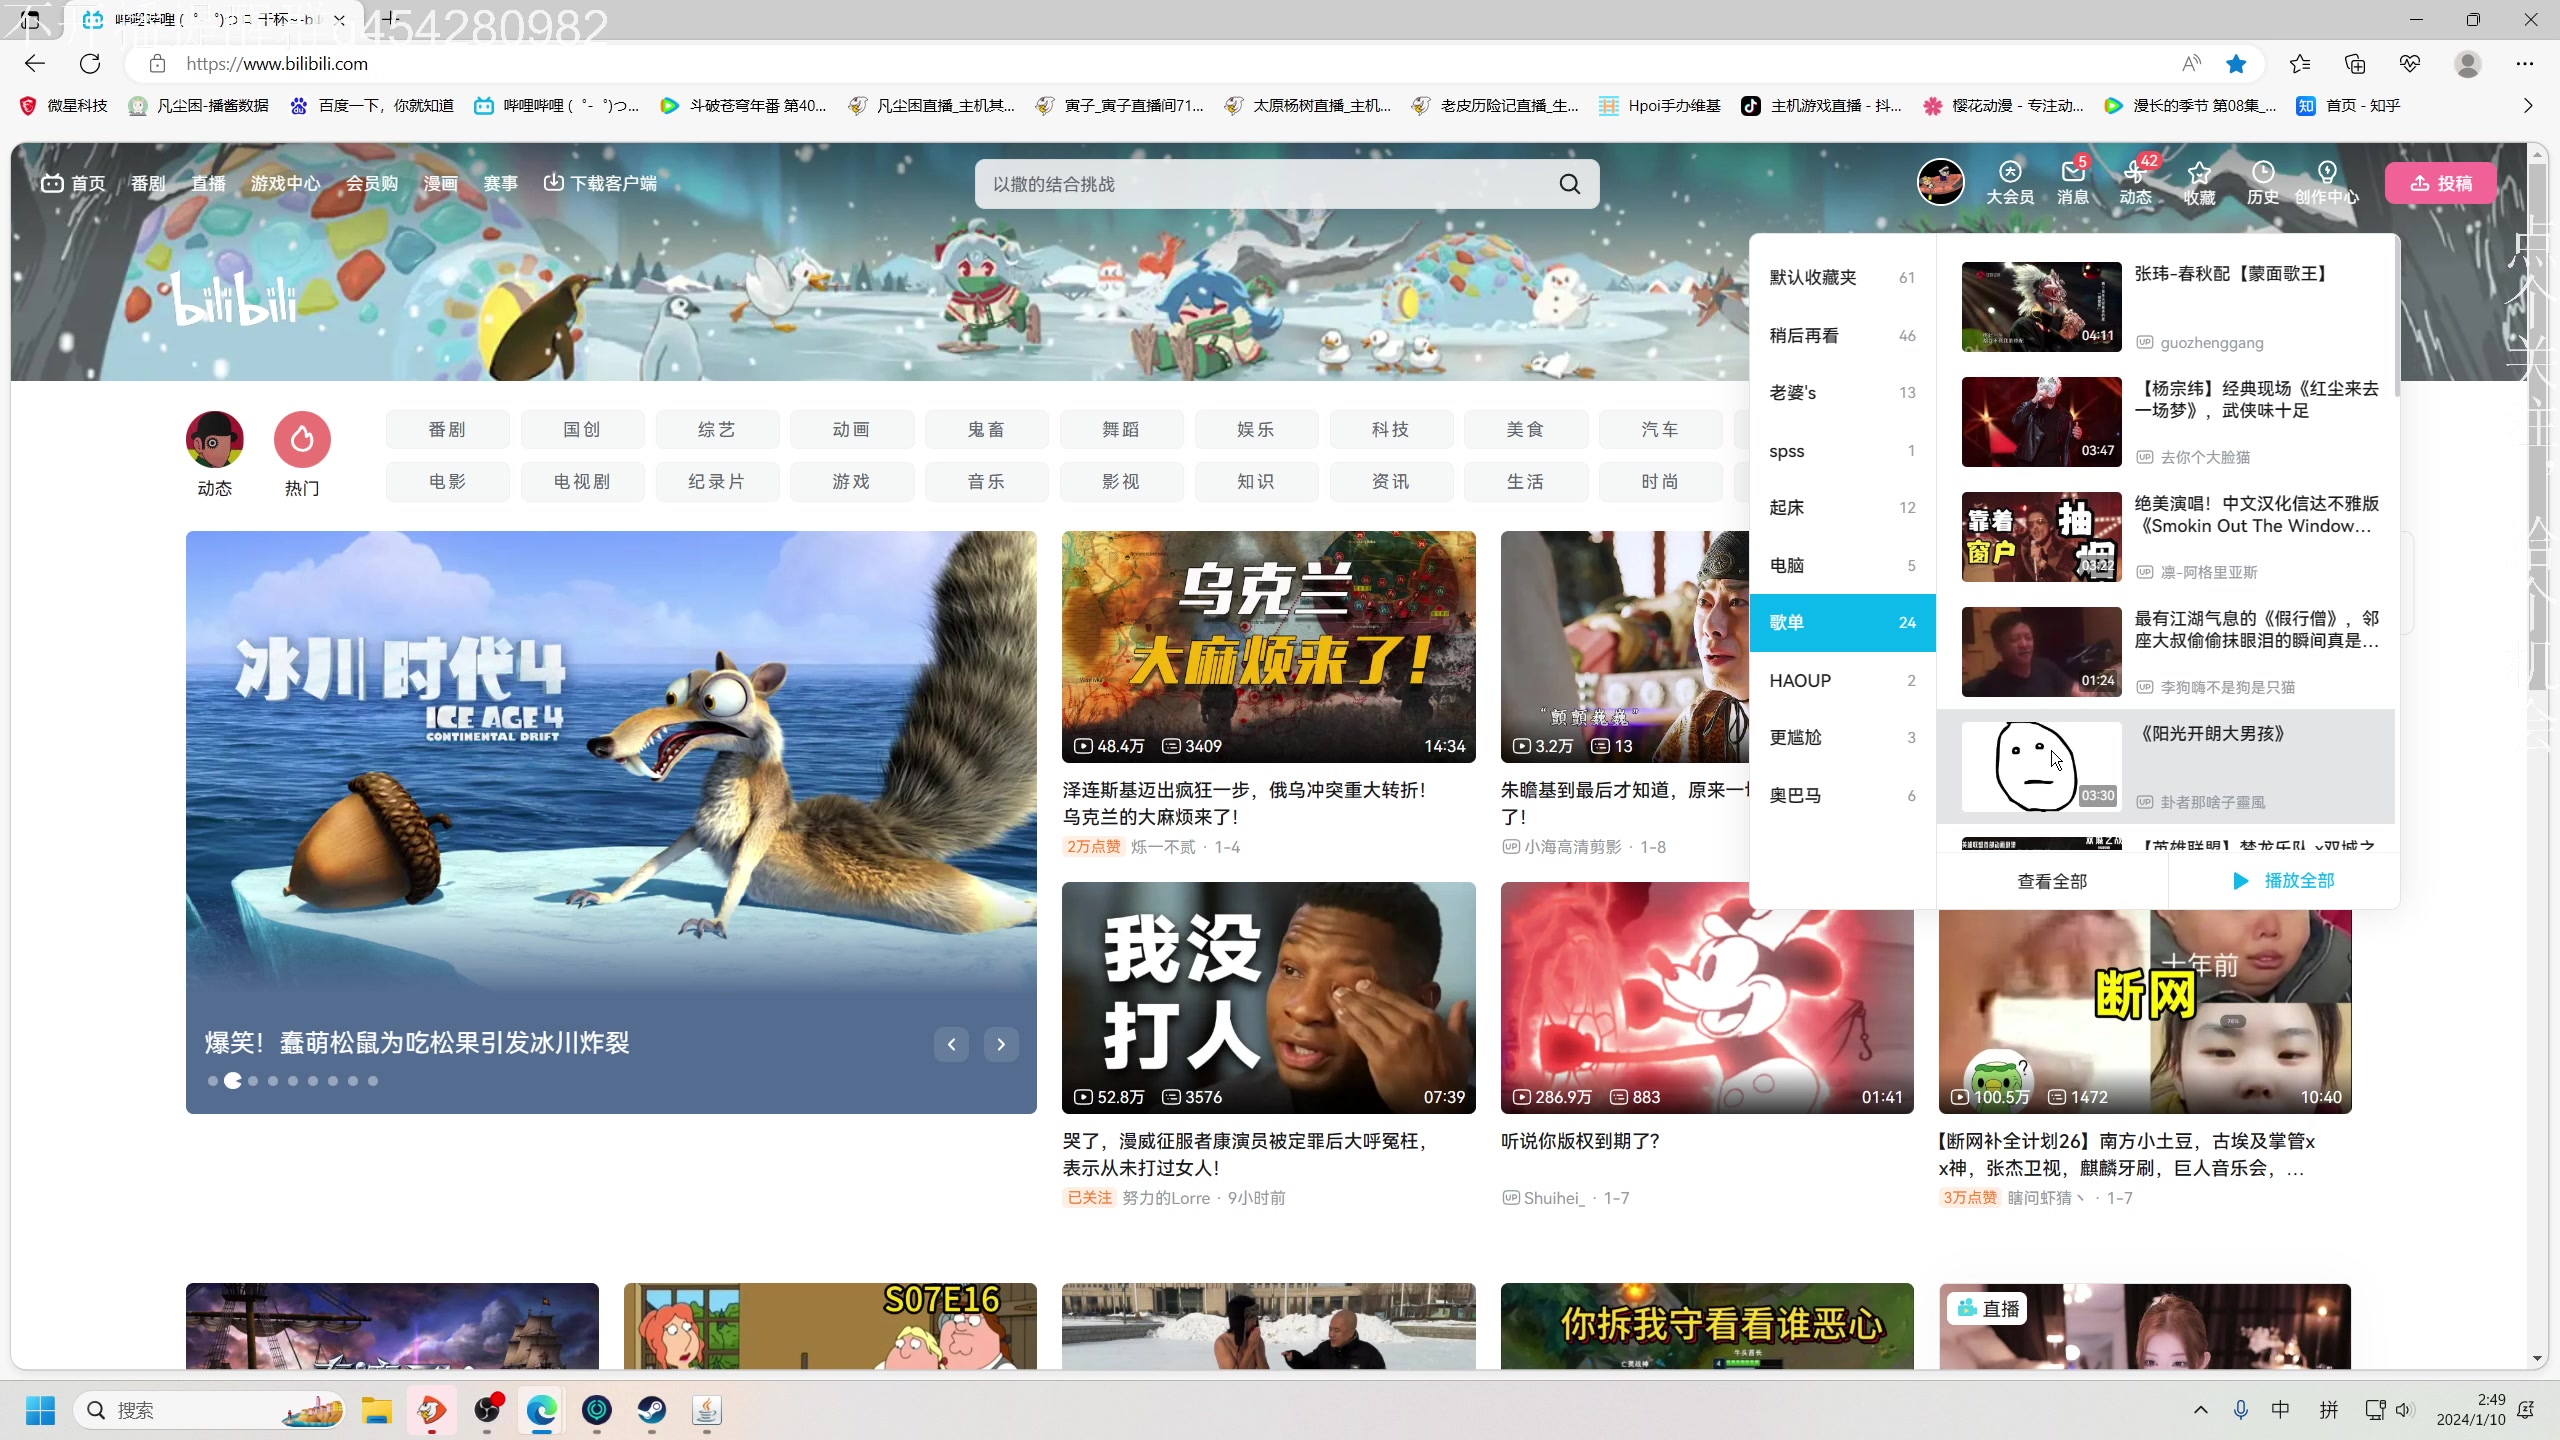The image size is (2560, 1440).
Task: Select the 奥巴马 folder
Action: [1842, 796]
